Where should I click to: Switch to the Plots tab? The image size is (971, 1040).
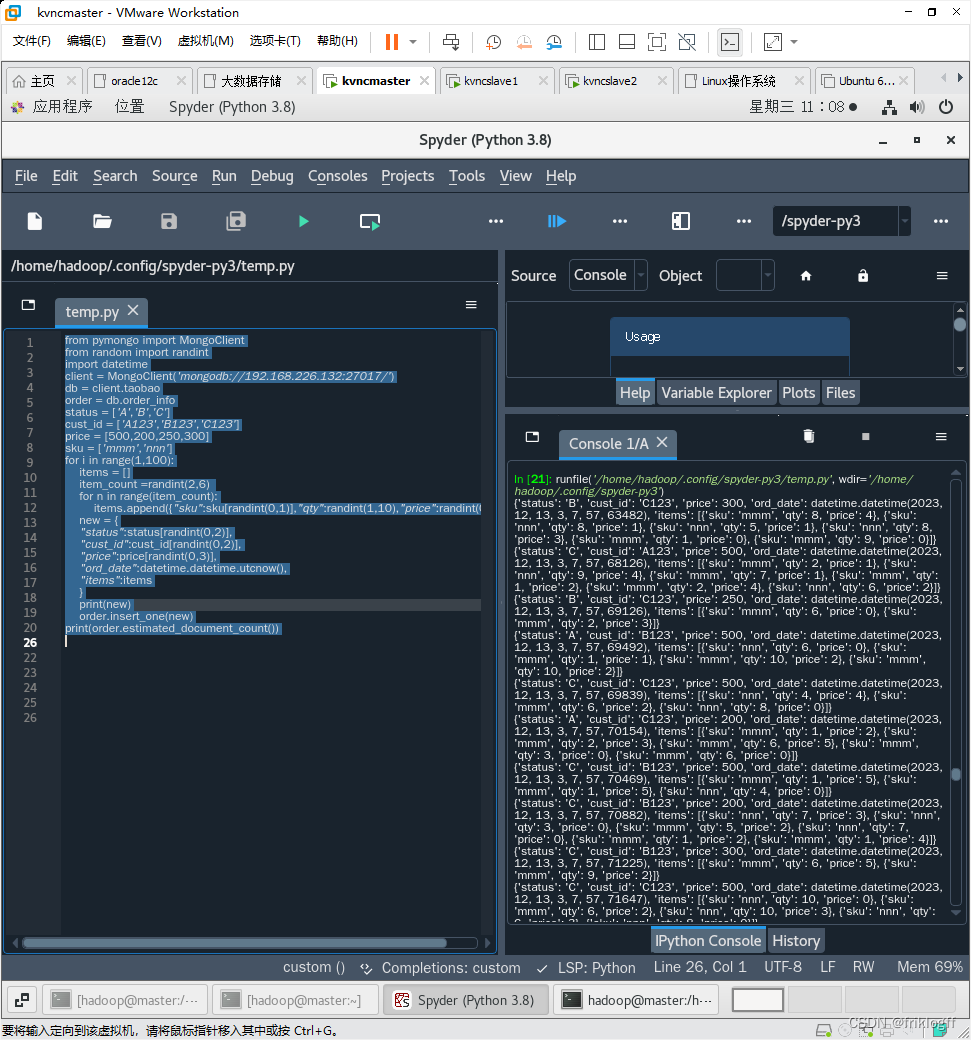tap(799, 392)
